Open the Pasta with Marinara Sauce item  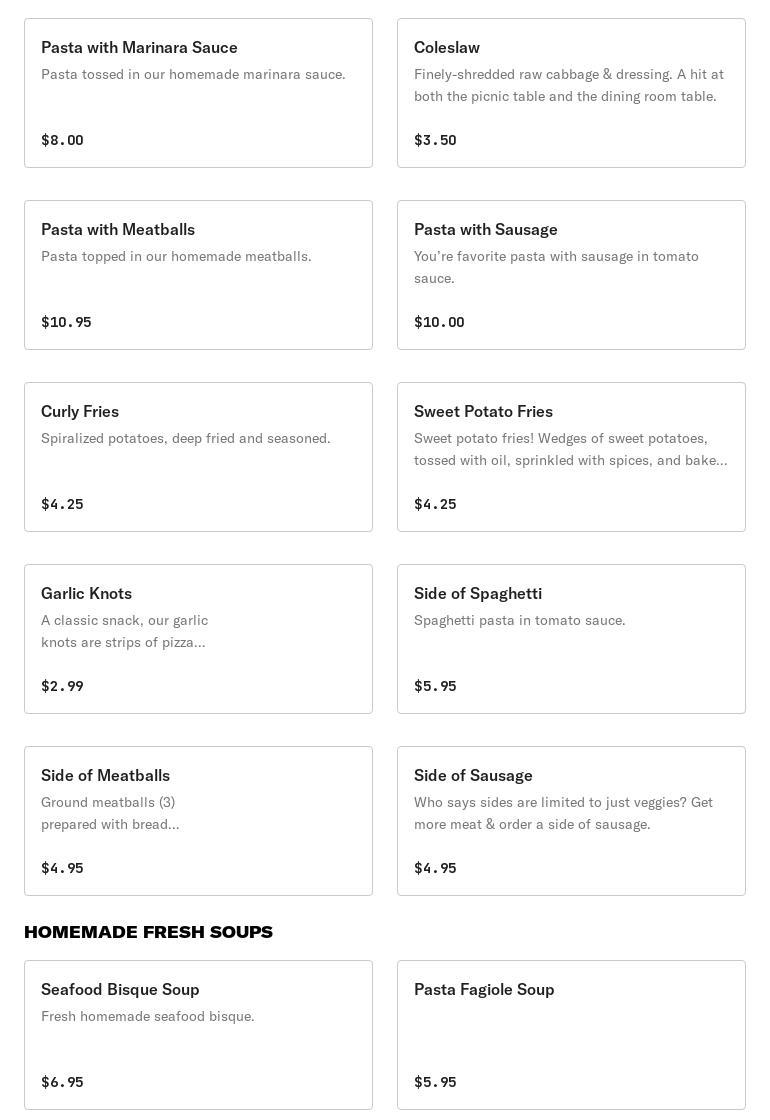(x=198, y=93)
